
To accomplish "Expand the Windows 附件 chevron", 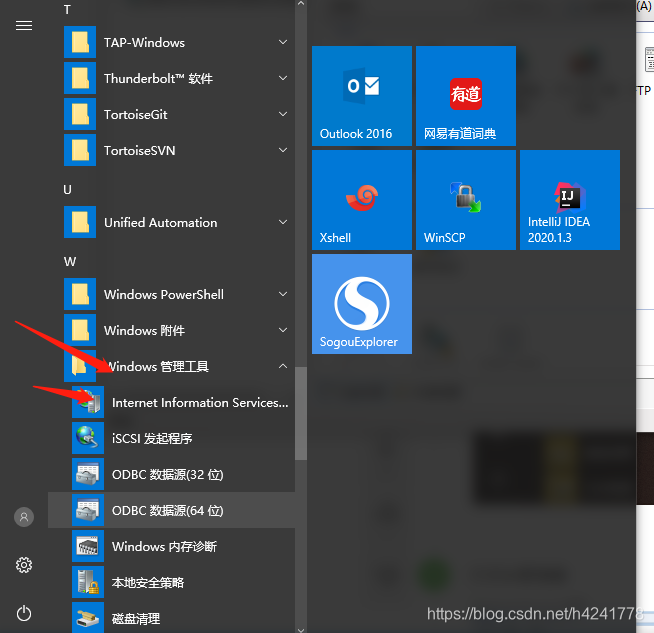I will coord(283,330).
